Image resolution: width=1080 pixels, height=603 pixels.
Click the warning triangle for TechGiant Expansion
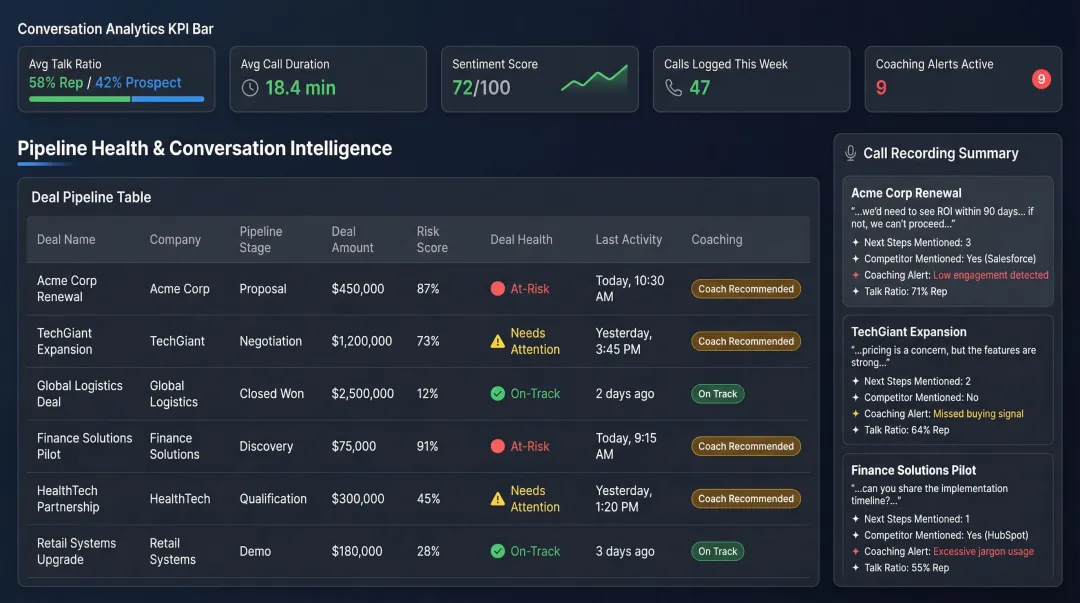coord(496,340)
